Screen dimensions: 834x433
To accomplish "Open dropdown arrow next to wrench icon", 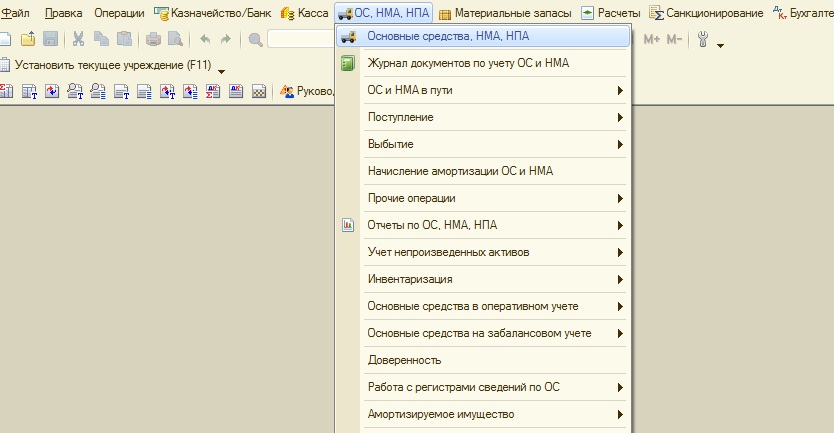I will pyautogui.click(x=720, y=46).
